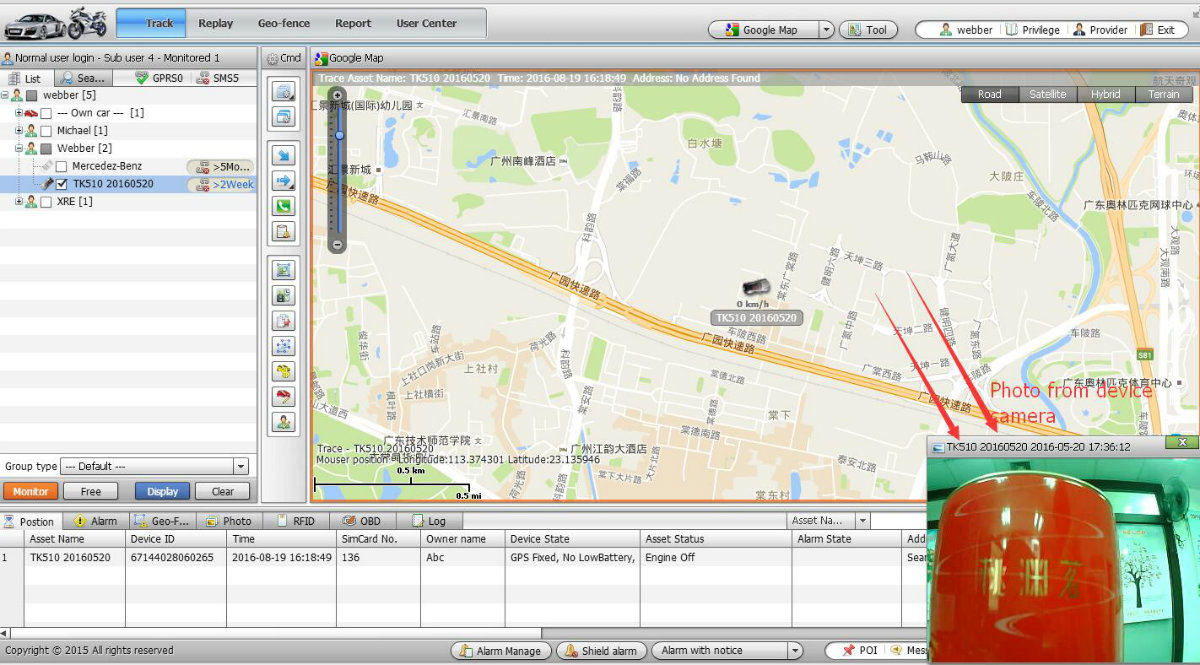Open the OBD tab in bottom panel
This screenshot has height=665, width=1200.
pos(361,521)
